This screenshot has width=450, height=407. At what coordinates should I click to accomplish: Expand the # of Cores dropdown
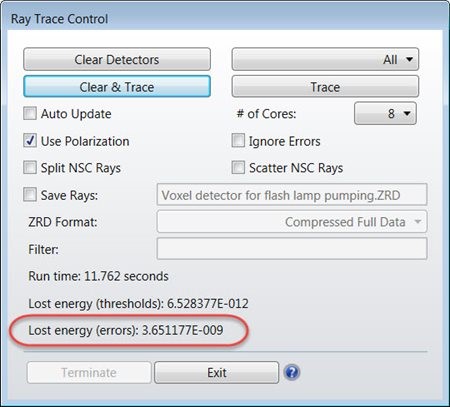[385, 114]
